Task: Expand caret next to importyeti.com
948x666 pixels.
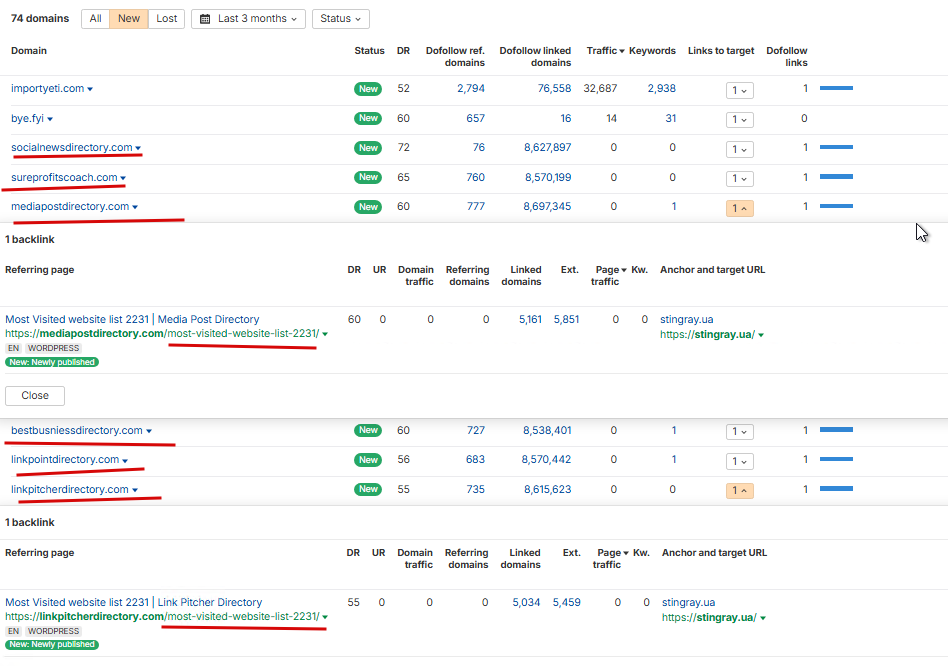Action: (x=90, y=89)
